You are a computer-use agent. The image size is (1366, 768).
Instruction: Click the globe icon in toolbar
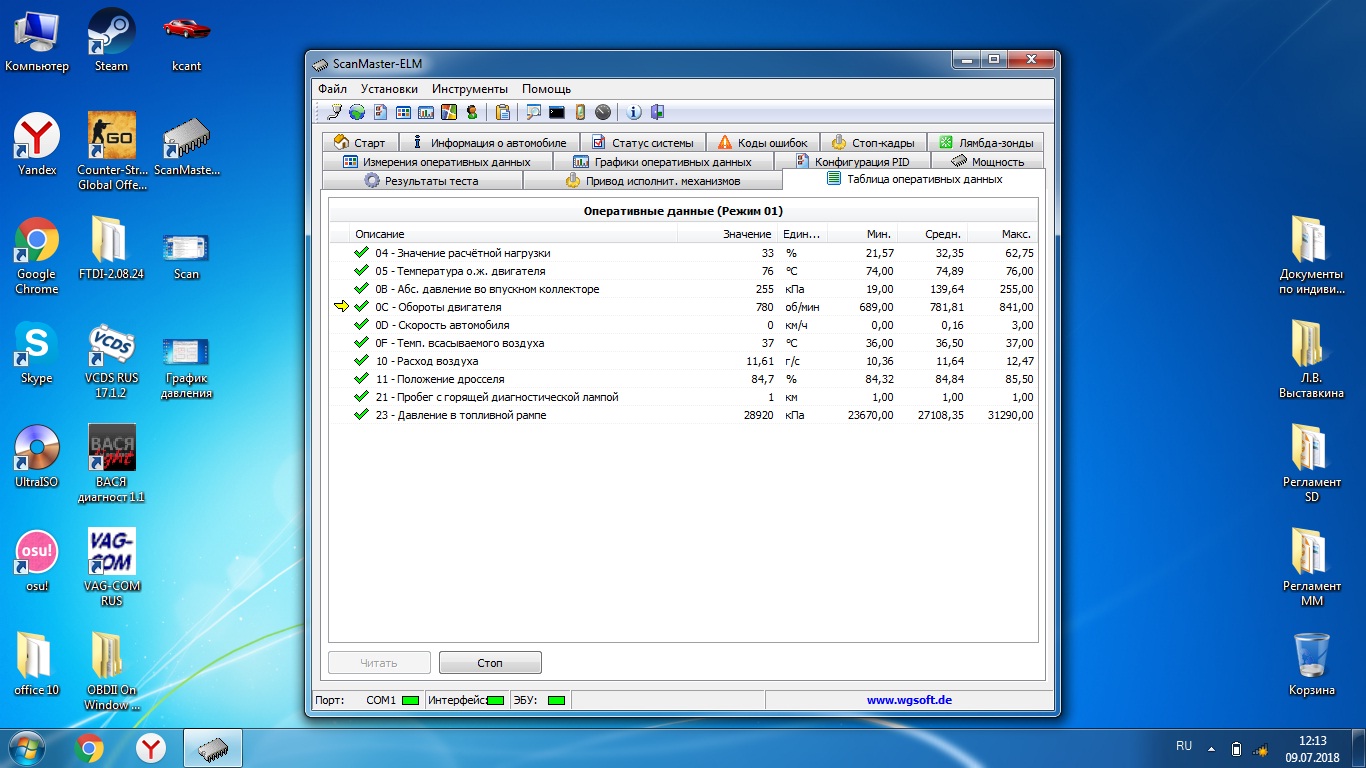(x=356, y=112)
